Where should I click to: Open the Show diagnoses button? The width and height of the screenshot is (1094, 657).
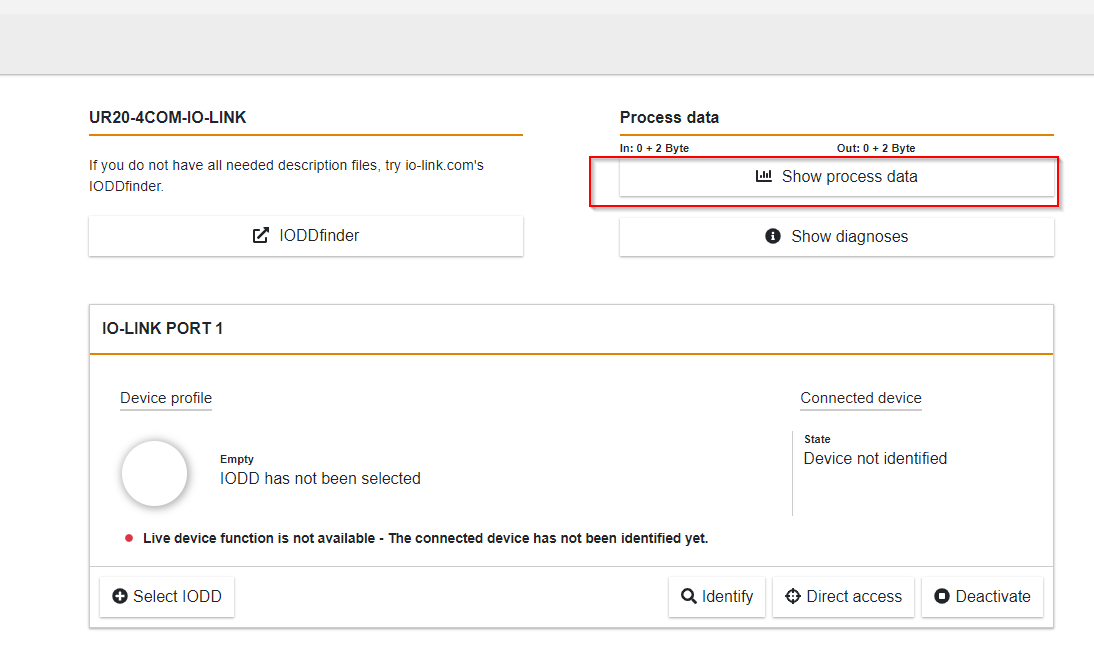tap(837, 236)
